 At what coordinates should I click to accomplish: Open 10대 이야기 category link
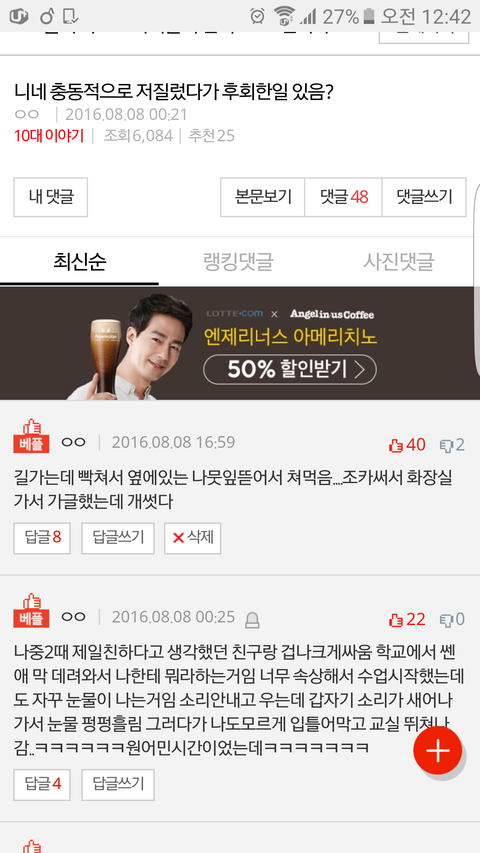click(49, 135)
